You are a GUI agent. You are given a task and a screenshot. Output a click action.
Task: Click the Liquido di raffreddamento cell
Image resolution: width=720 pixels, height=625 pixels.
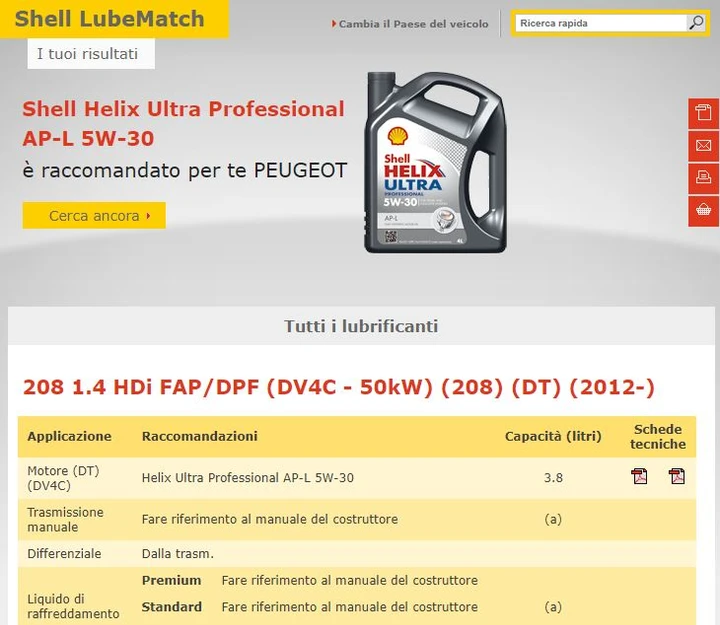click(x=73, y=606)
